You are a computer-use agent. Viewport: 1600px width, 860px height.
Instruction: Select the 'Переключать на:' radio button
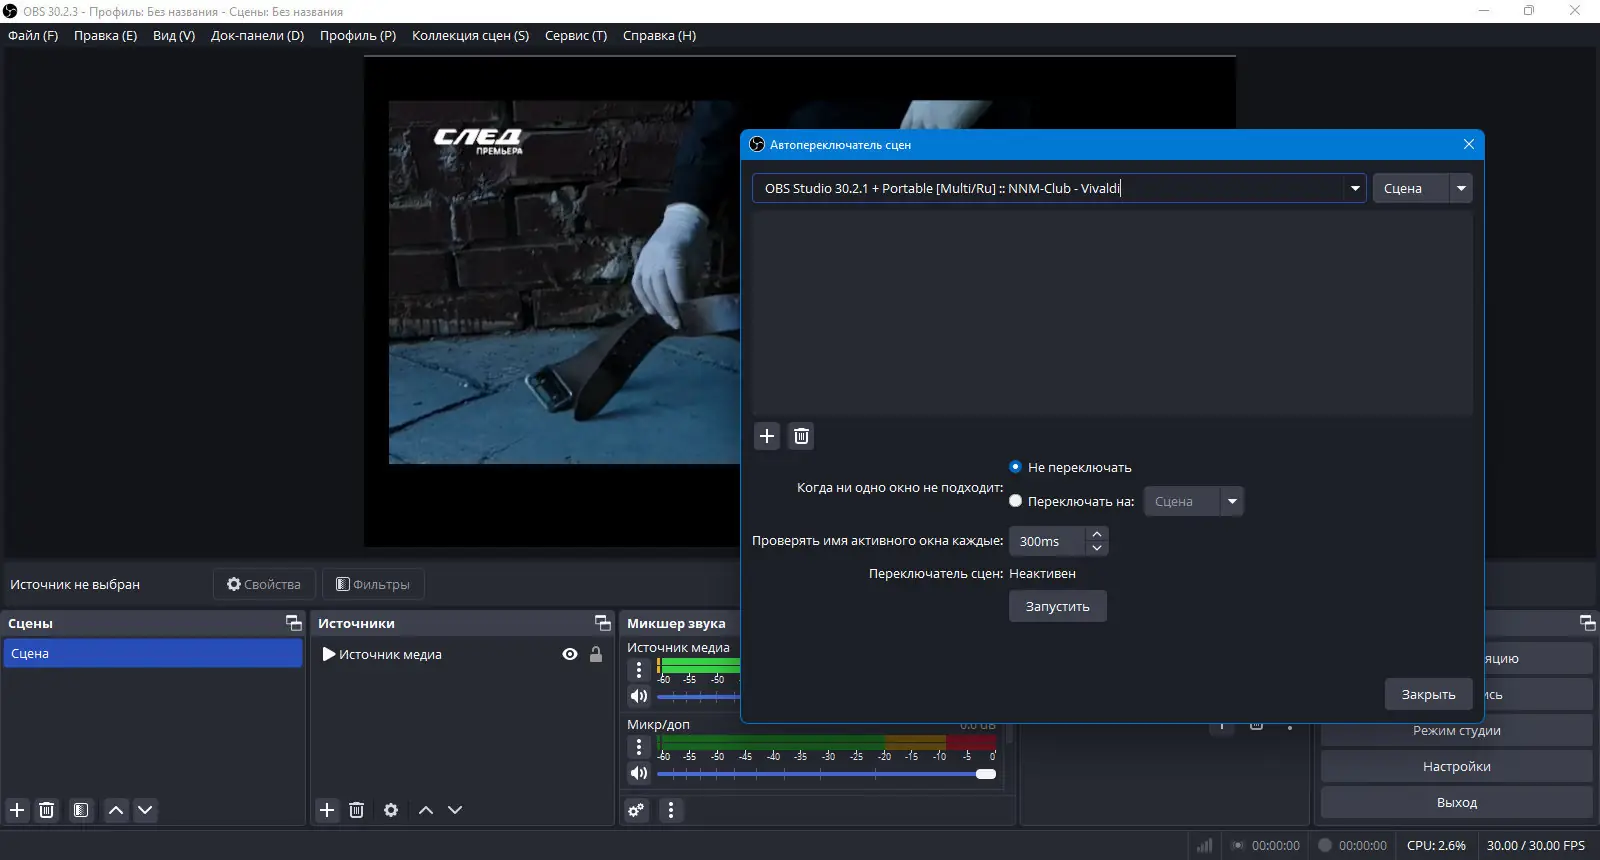pos(1016,501)
